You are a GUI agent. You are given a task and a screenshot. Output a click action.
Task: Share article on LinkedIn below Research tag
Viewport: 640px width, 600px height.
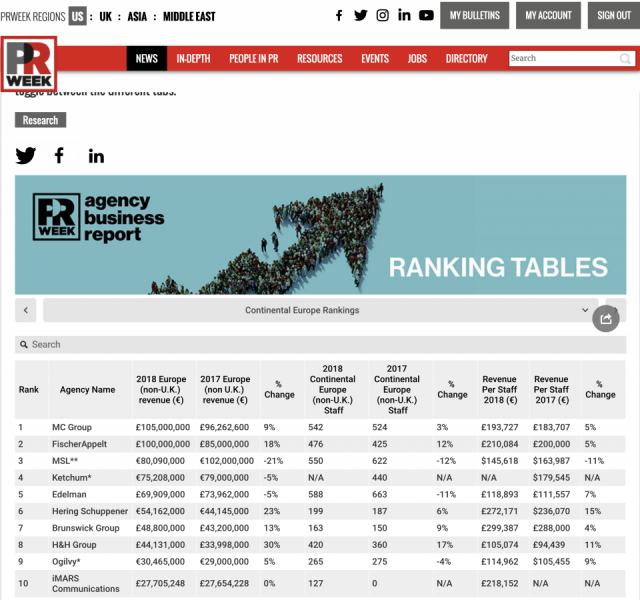click(96, 156)
